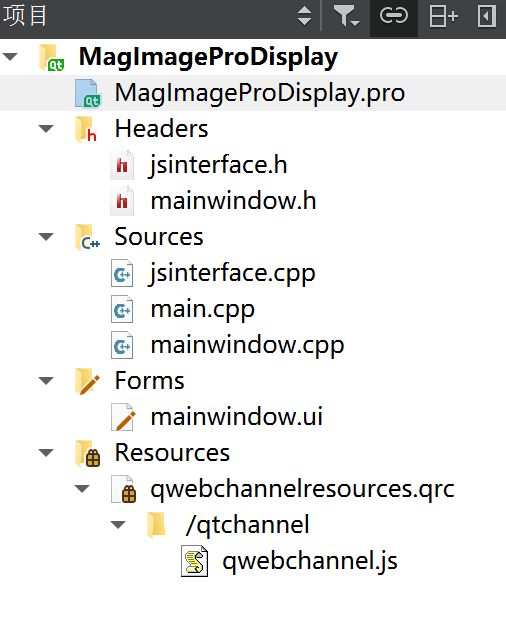
Task: Toggle synchronize with editor link icon
Action: [x=394, y=16]
